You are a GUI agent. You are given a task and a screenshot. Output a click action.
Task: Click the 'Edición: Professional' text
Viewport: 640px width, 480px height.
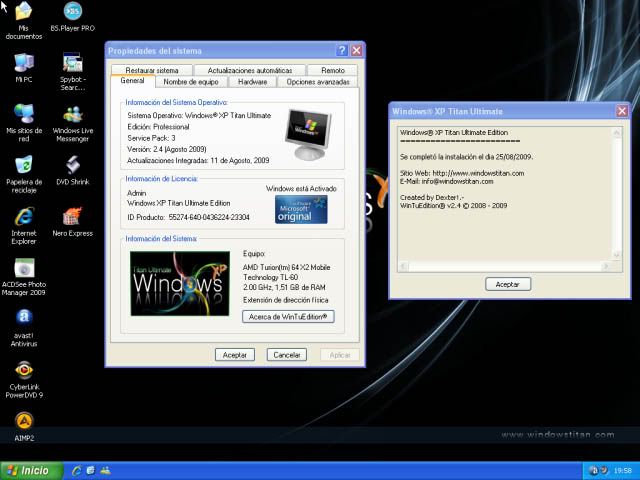coord(158,127)
